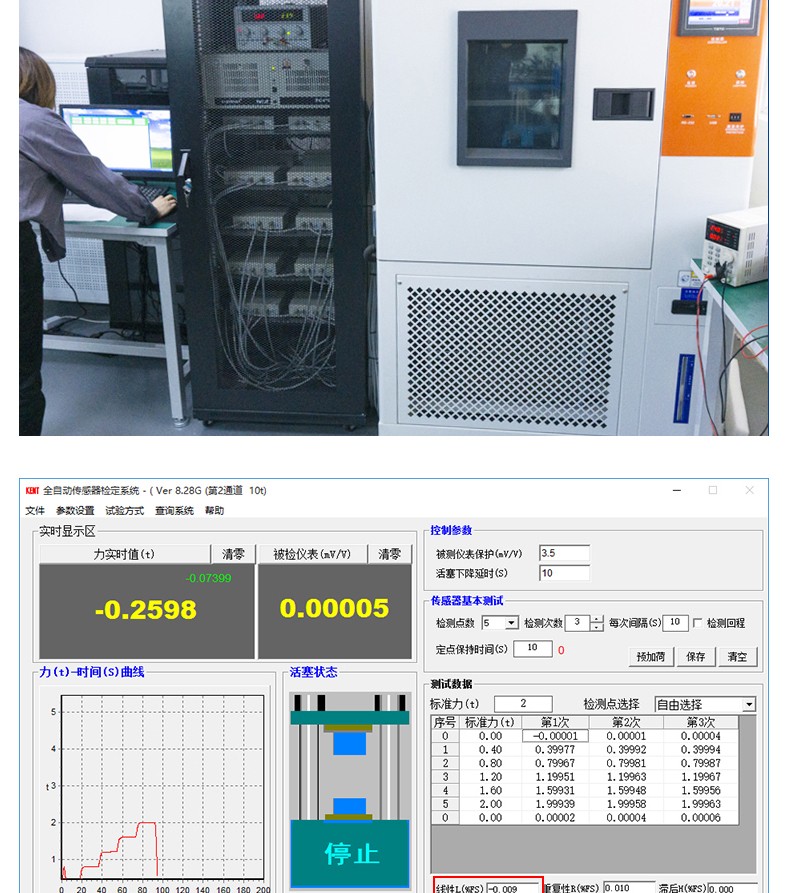
Task: Increase 检测次数 with the up arrow
Action: [597, 619]
